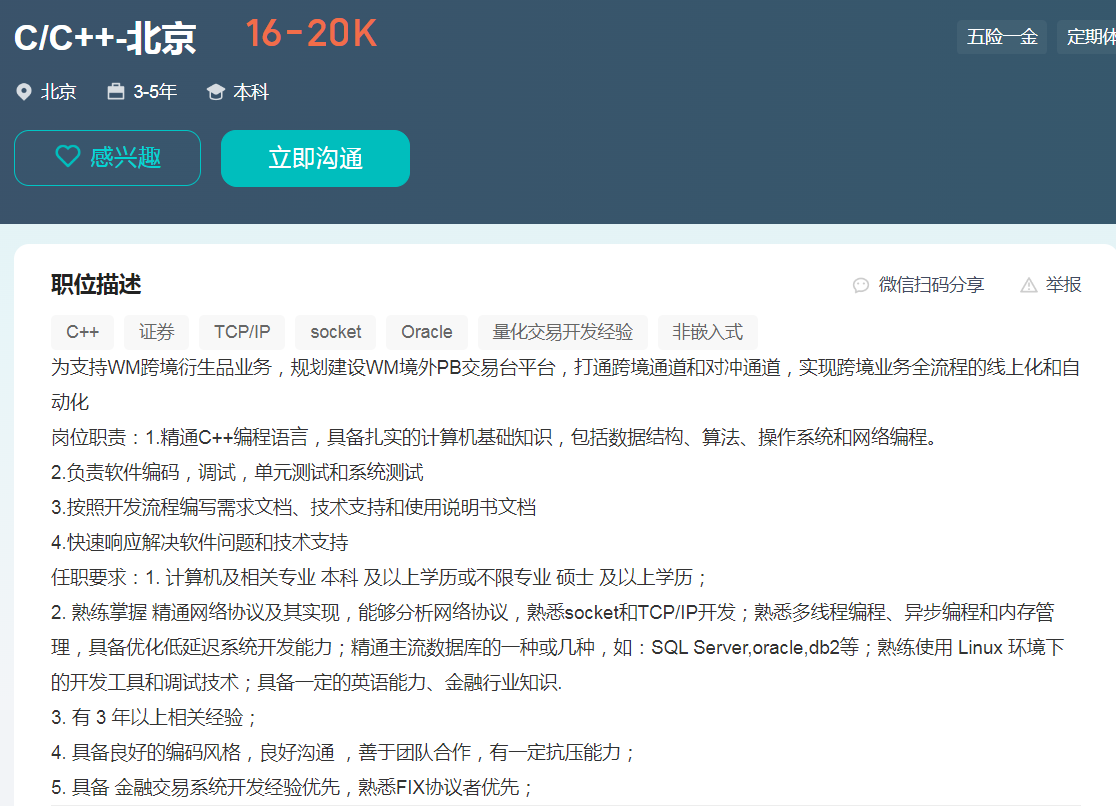Screen dimensions: 1116x806
Task: Click the TCP/IP skill tag
Action: 242,332
